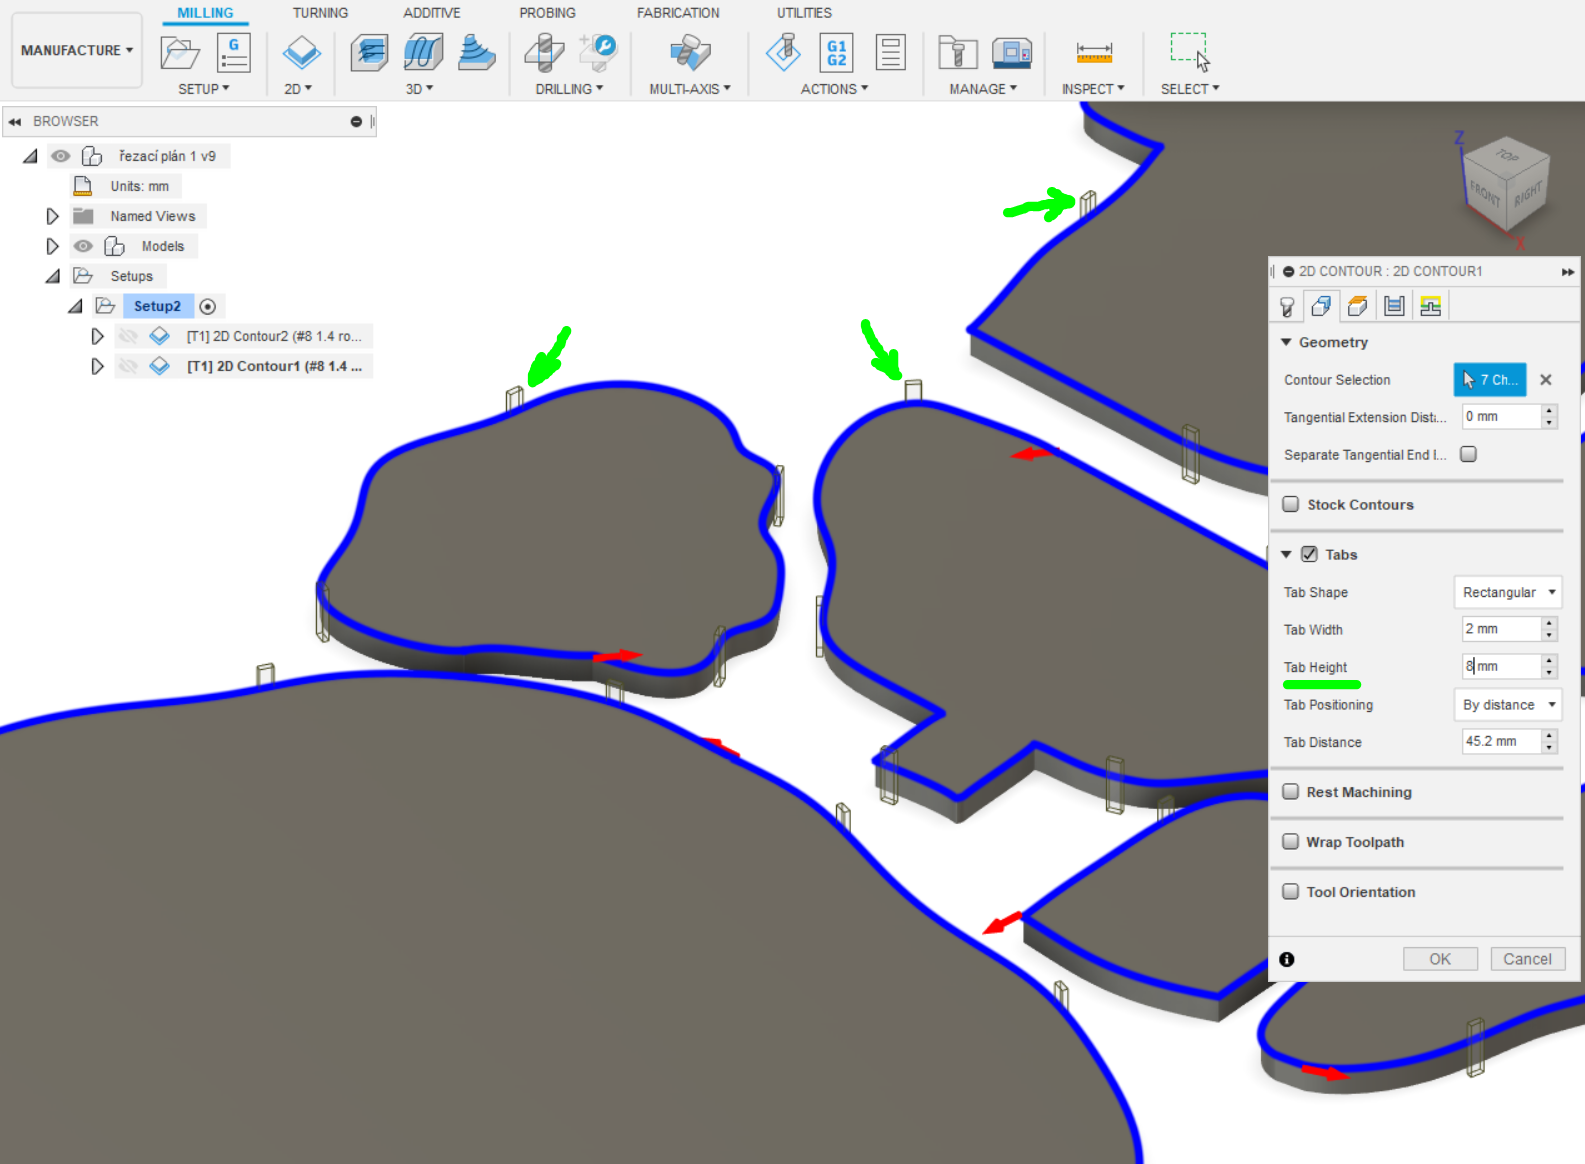Screen dimensions: 1585x1164
Task: Enable the Rest Machining checkbox
Action: click(1291, 792)
